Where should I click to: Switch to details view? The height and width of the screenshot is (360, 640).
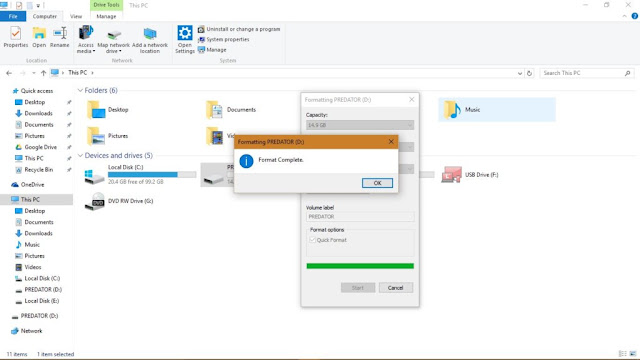(622, 354)
